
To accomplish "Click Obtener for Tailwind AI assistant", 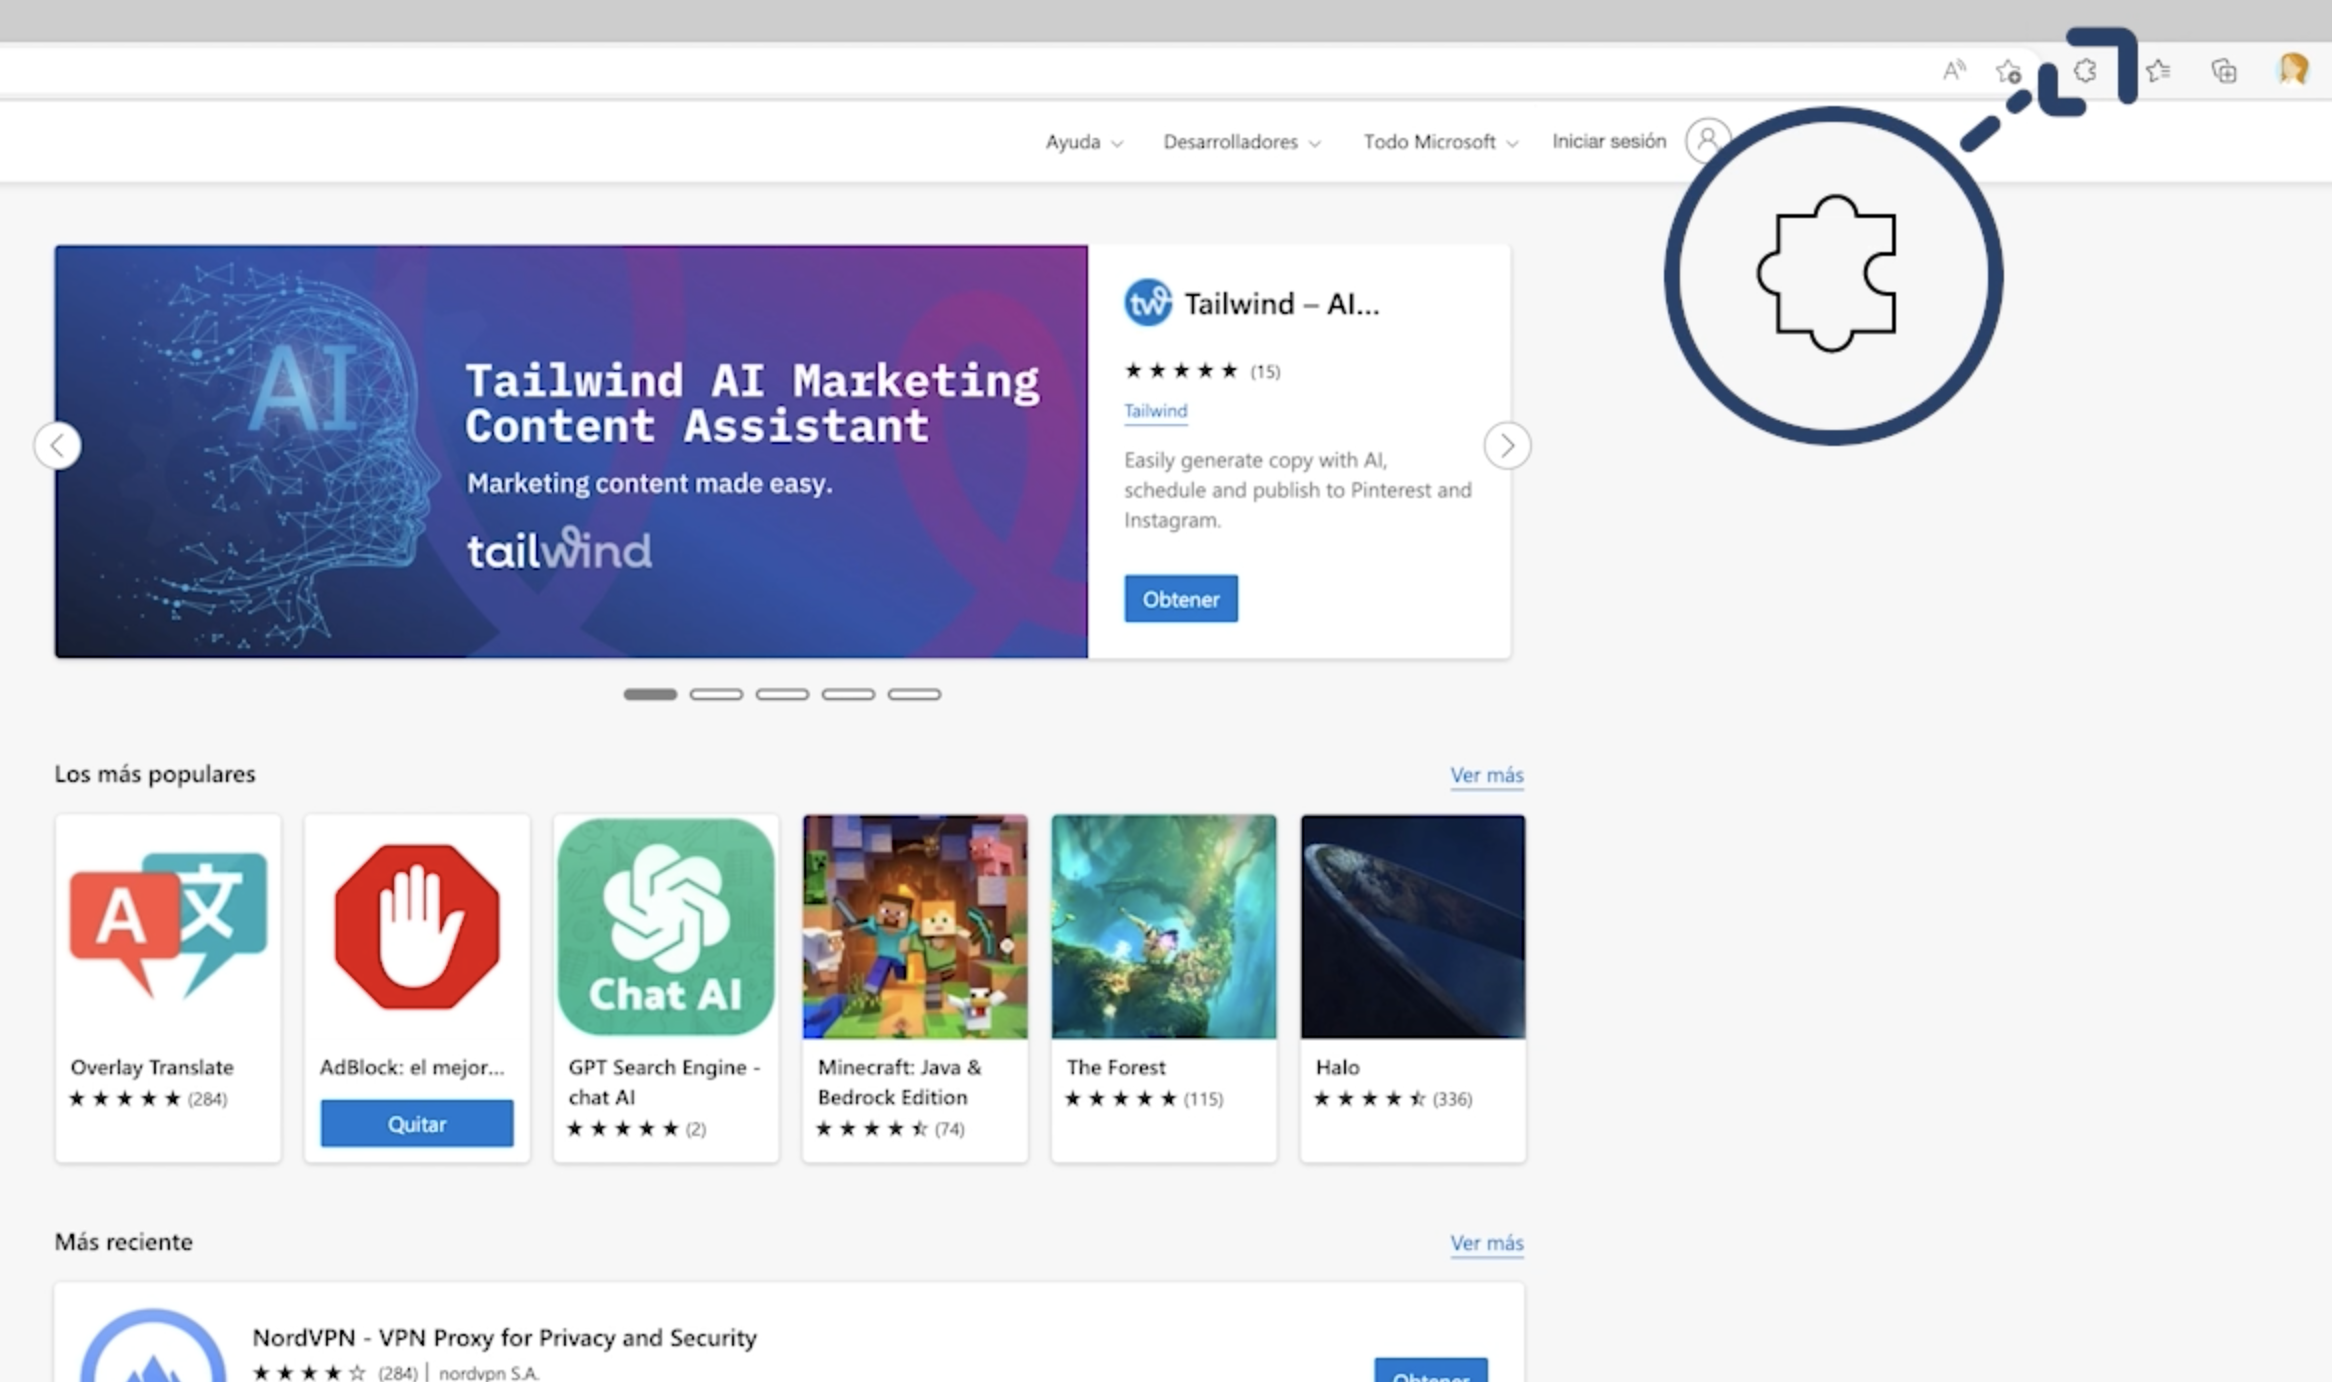I will (1181, 598).
